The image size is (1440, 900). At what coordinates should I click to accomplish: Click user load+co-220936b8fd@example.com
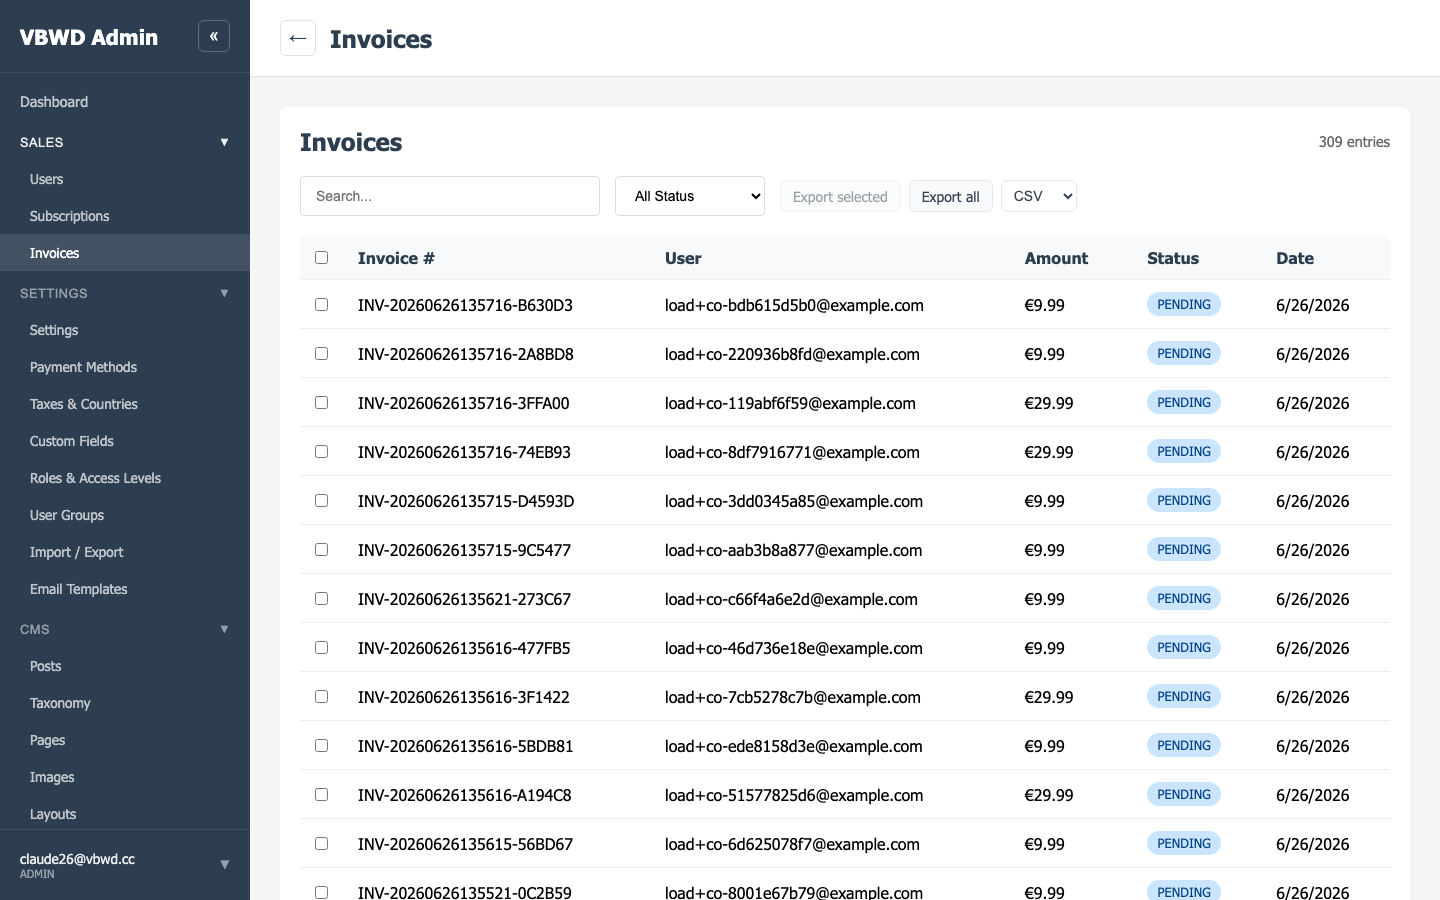pos(792,354)
